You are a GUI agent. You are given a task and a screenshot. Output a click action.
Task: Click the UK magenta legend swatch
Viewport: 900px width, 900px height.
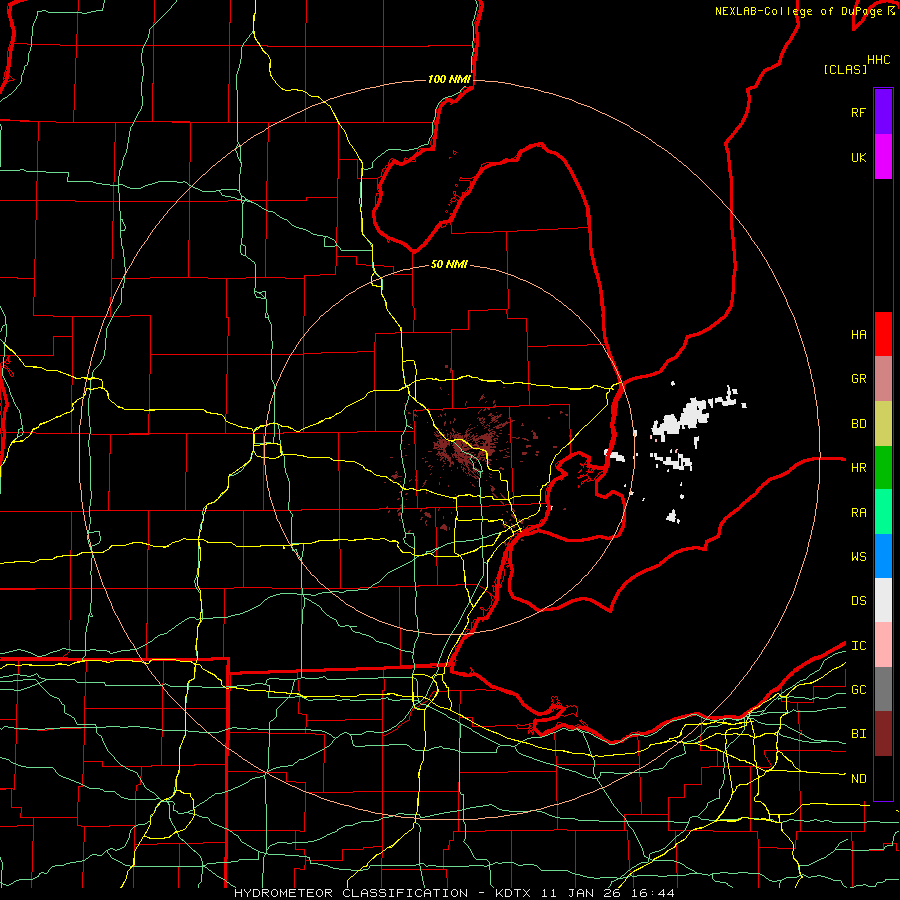coord(883,157)
